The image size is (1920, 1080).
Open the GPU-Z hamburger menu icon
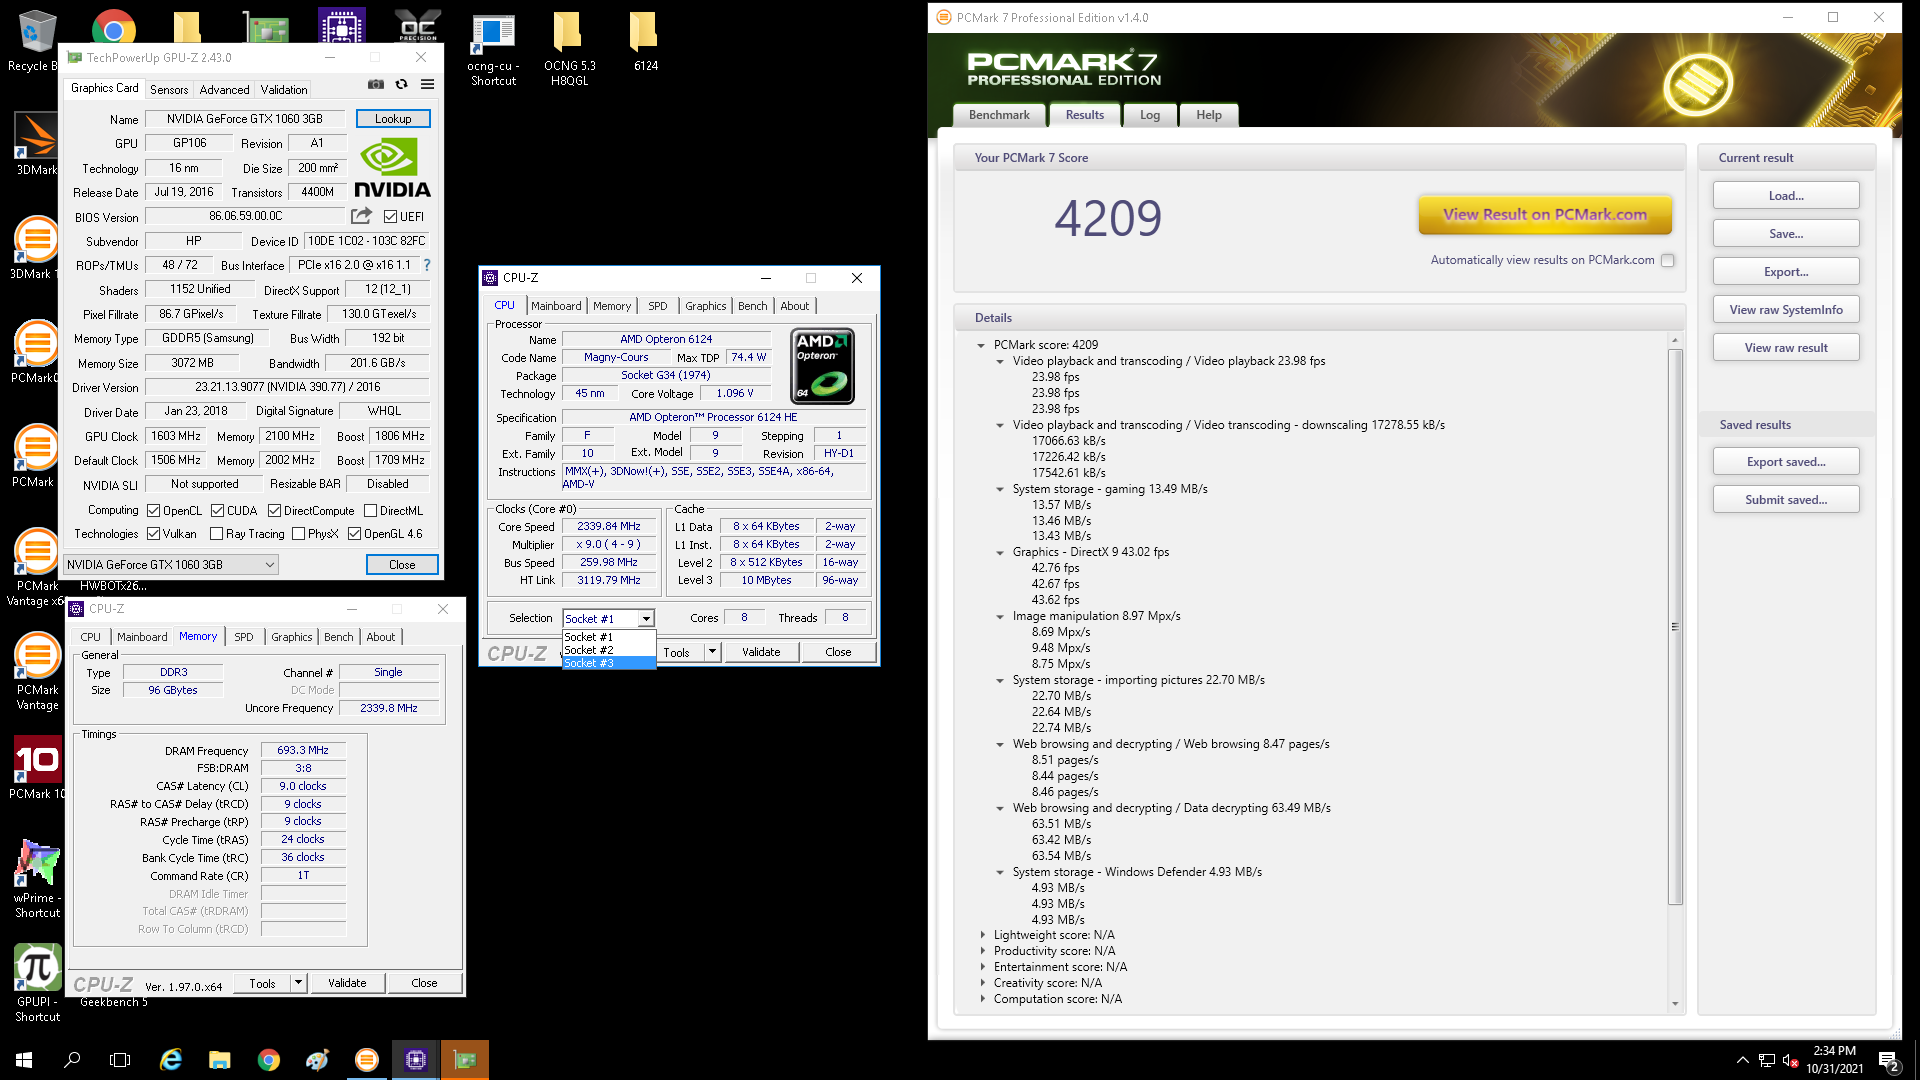click(x=428, y=85)
